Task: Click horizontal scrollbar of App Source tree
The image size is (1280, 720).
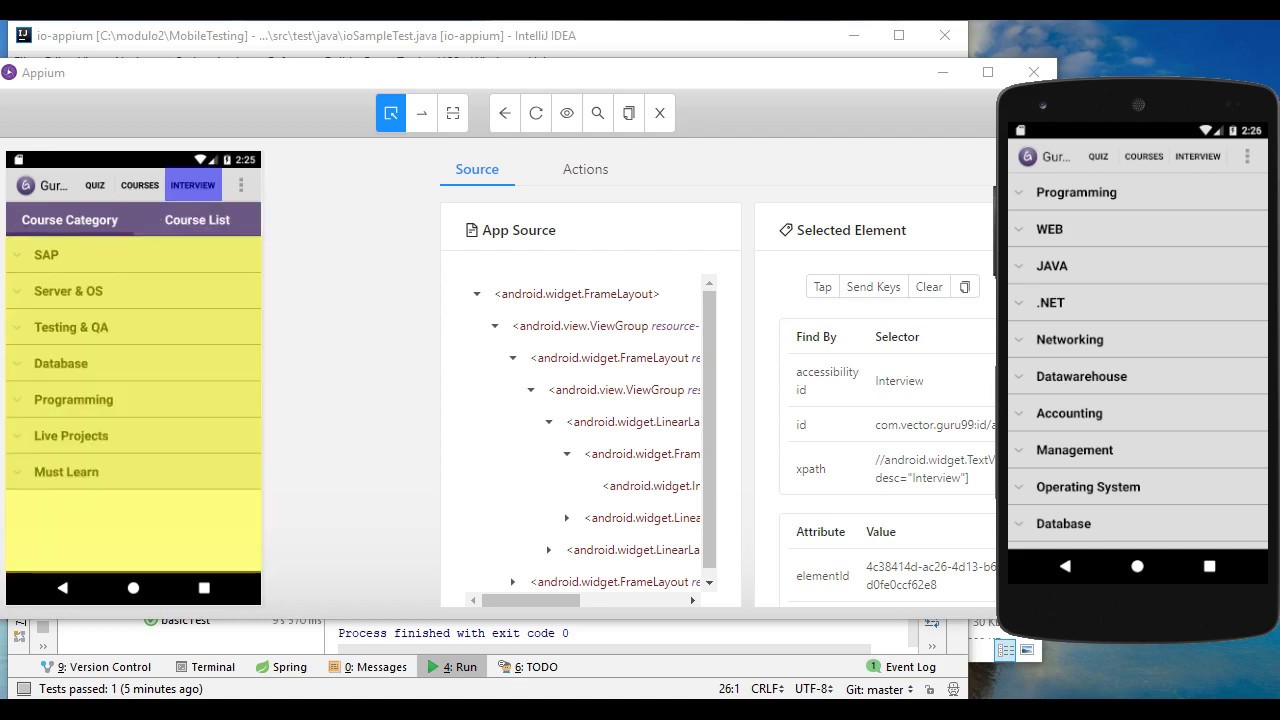Action: 530,600
